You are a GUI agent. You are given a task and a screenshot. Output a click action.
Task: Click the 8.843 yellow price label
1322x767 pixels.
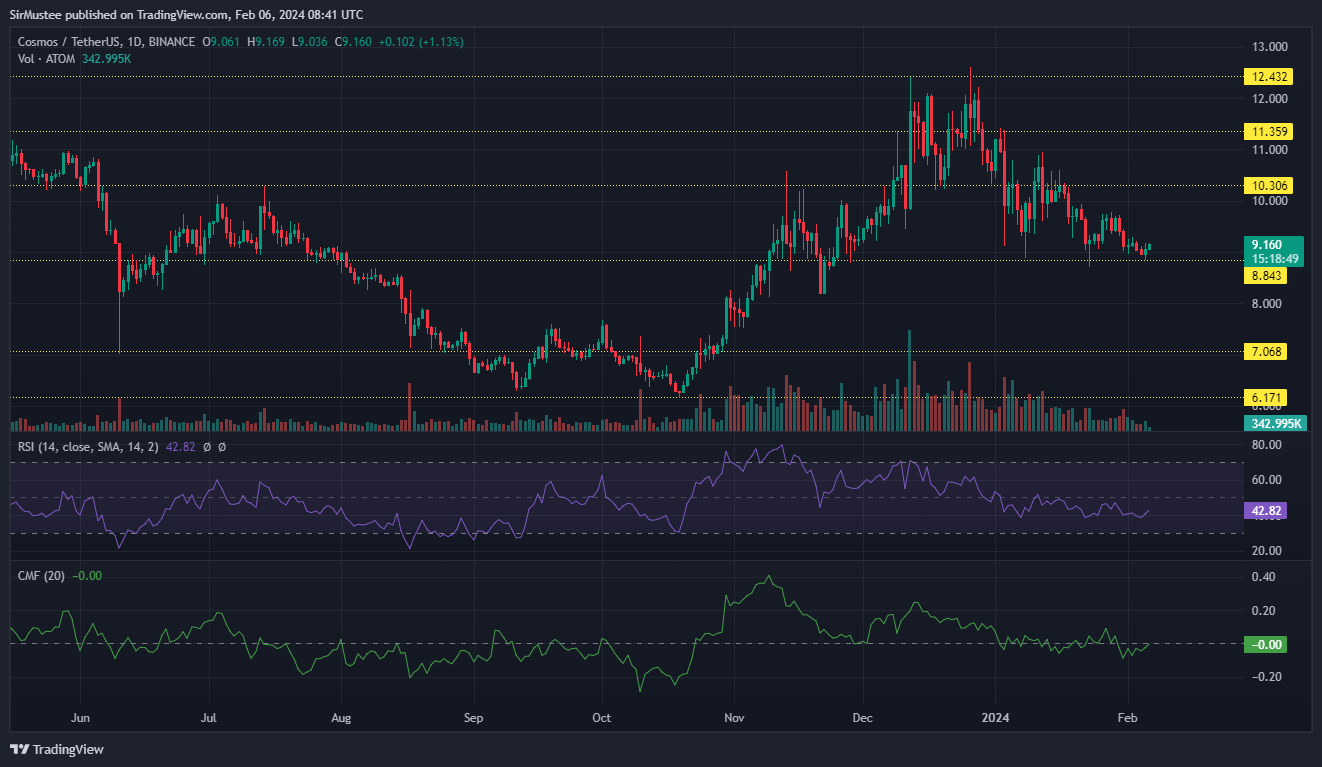pos(1265,276)
